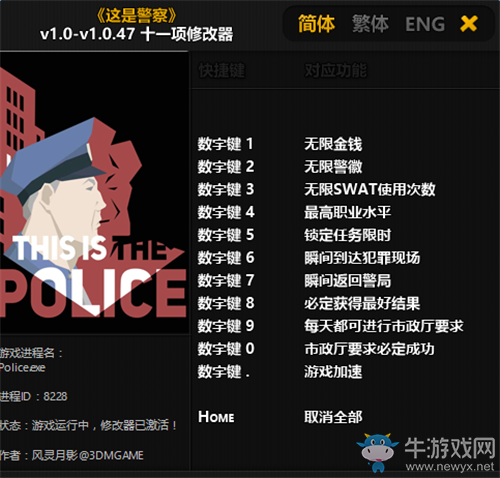Enable 市政厅要求必定成功 option
The height and width of the screenshot is (478, 500).
pyautogui.click(x=369, y=349)
